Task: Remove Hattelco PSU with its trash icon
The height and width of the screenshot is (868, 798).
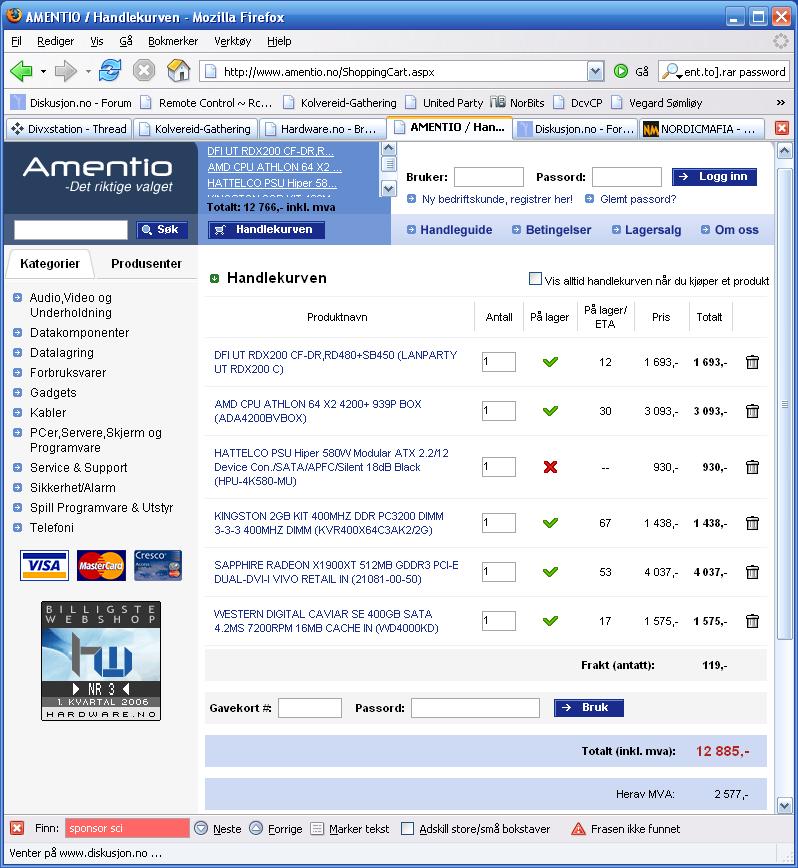Action: 752,467
